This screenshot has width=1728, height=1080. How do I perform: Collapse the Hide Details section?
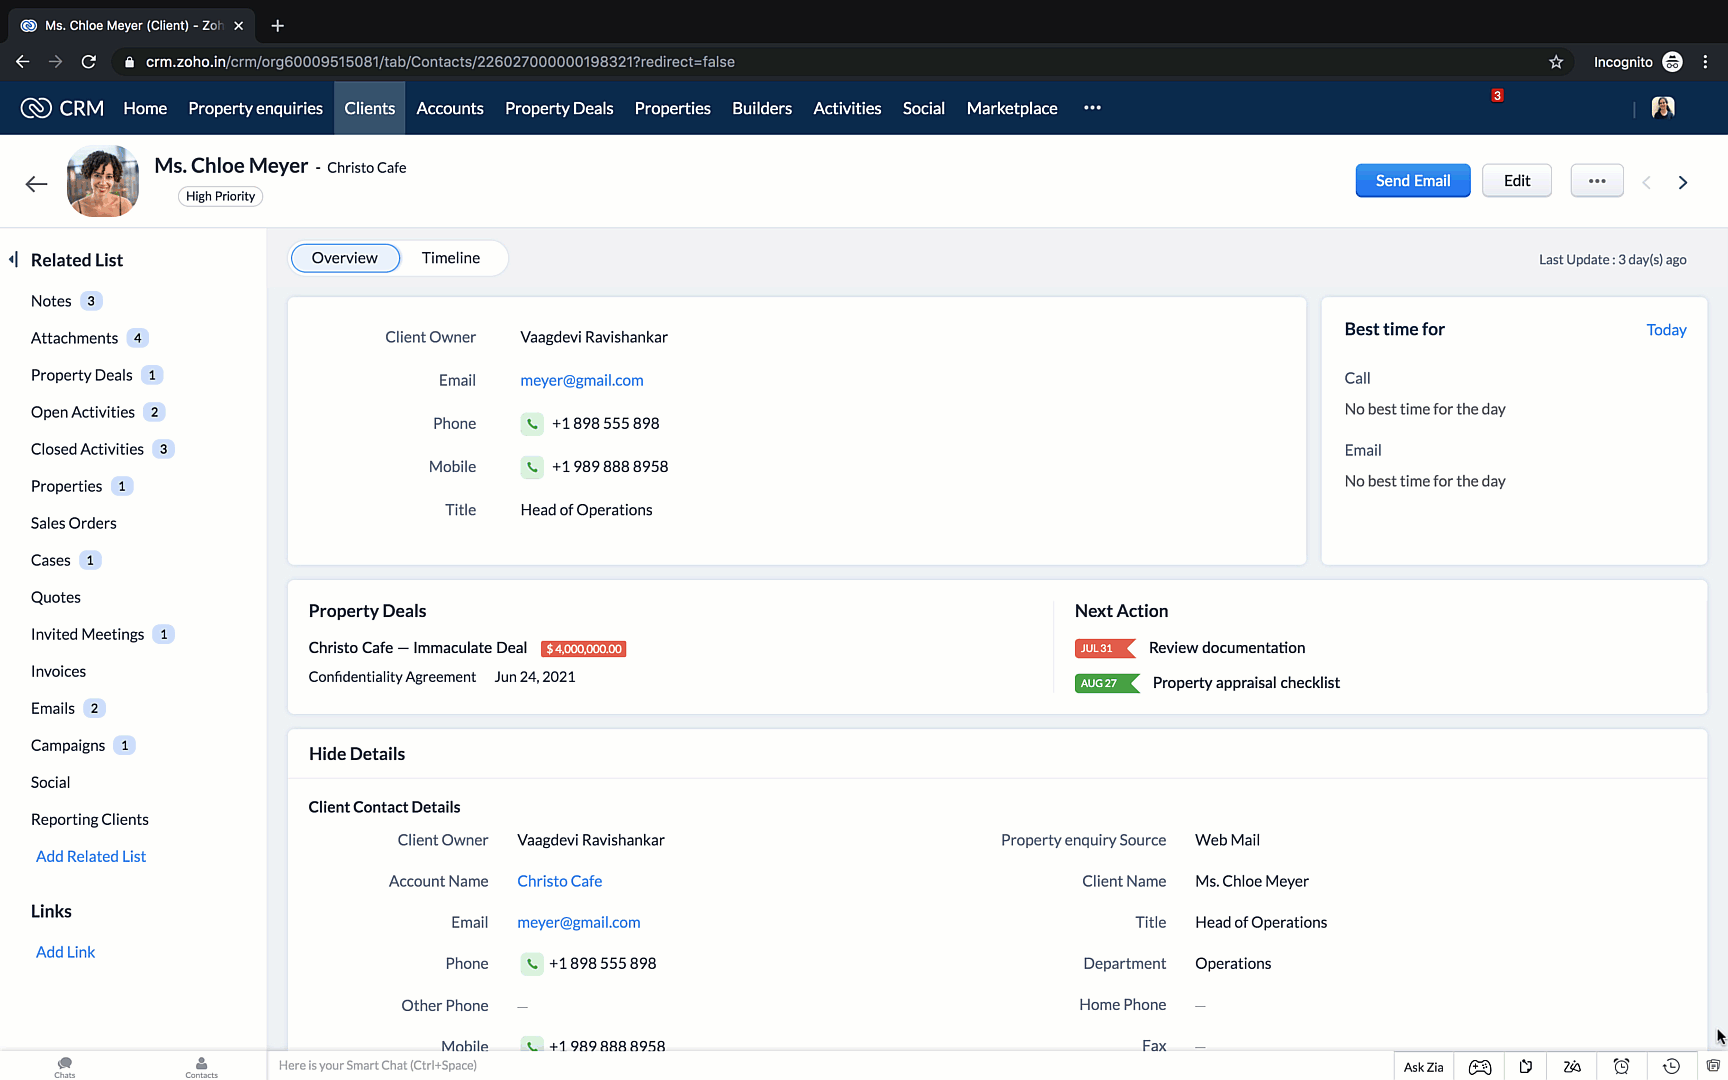[x=357, y=754]
